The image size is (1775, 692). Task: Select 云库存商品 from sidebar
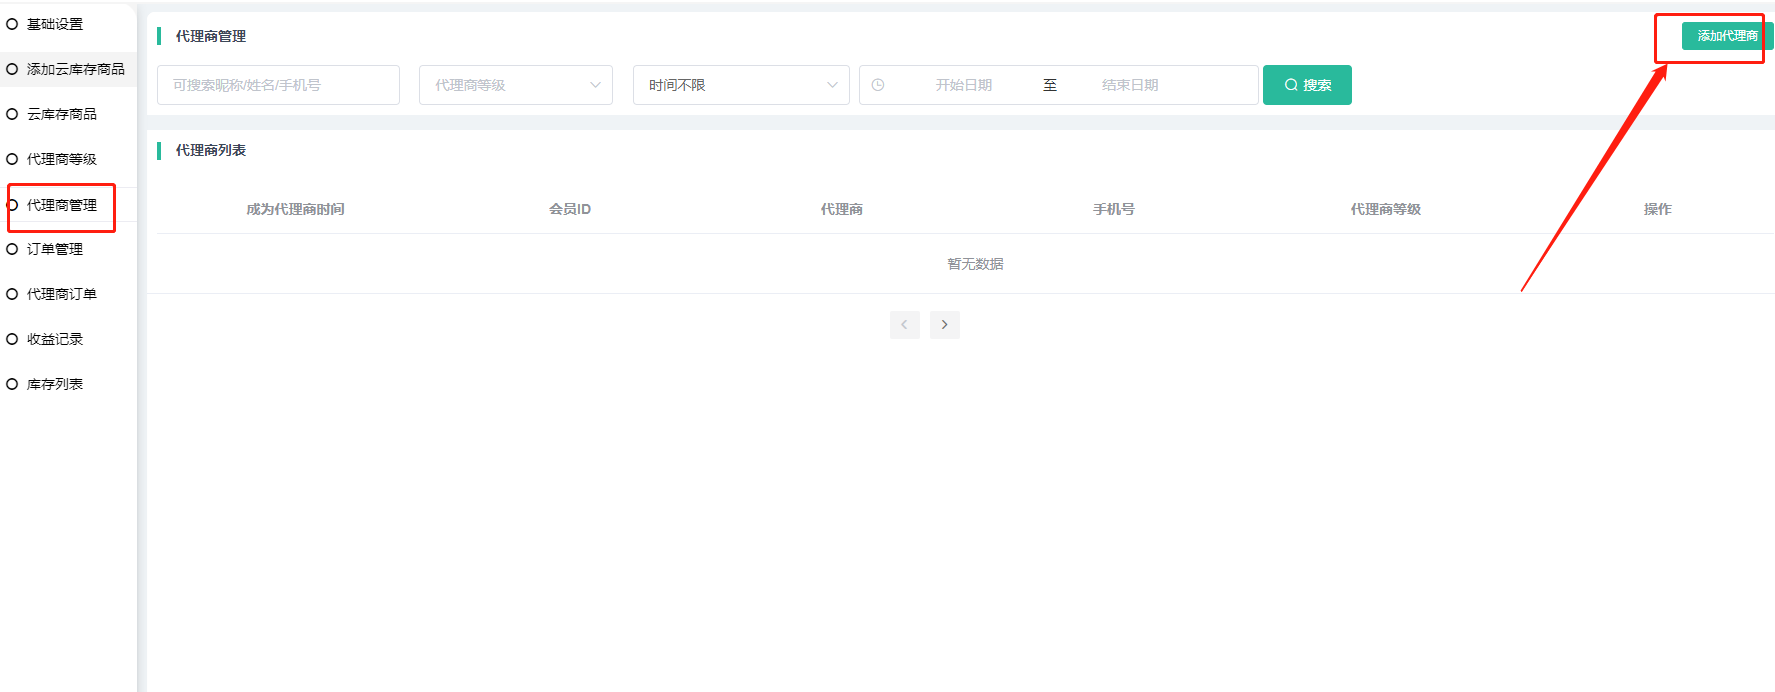[x=61, y=114]
